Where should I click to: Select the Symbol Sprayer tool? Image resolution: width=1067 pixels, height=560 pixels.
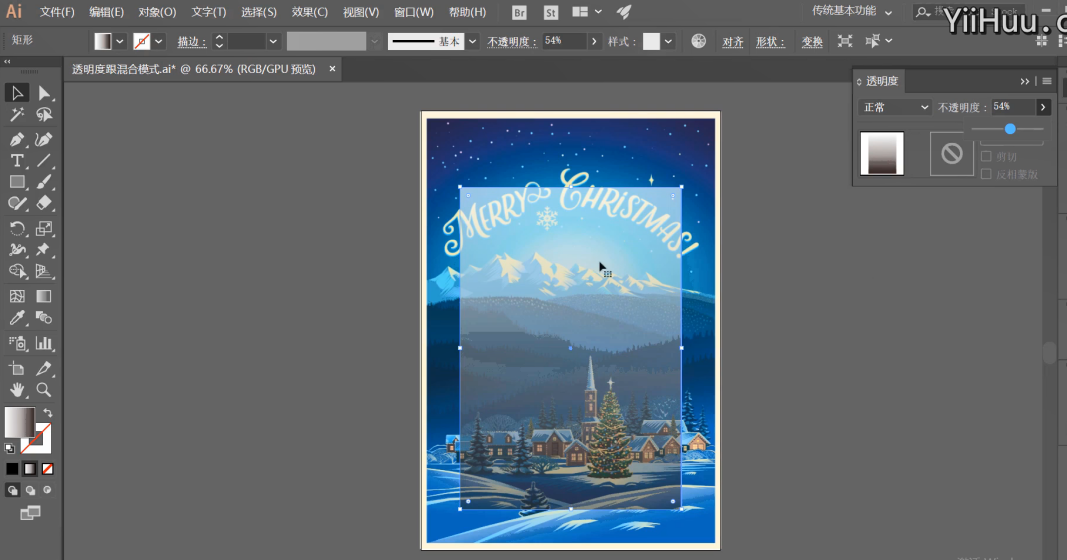[17, 343]
